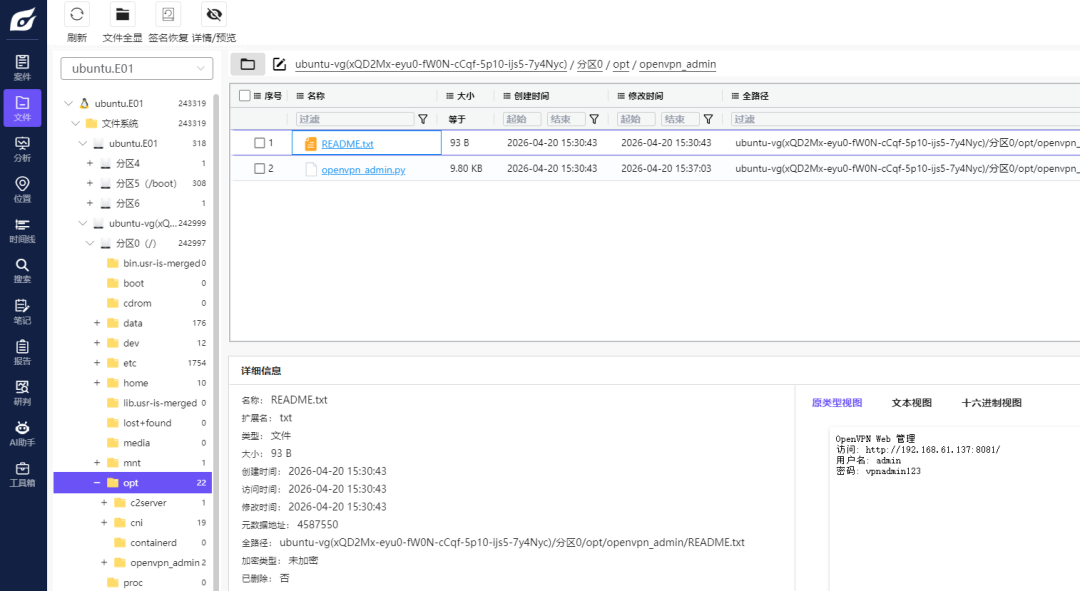
Task: Open the ubuntu.E01 evidence dropdown
Action: click(136, 68)
